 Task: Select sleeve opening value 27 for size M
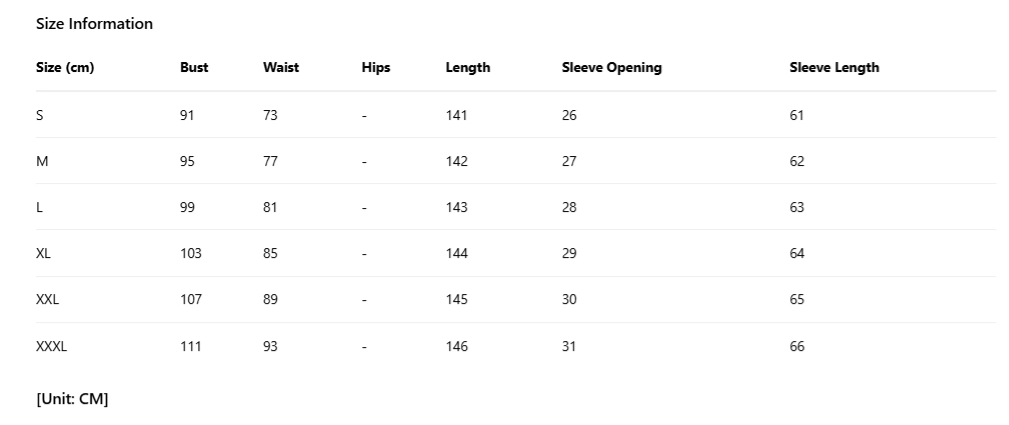(x=569, y=161)
